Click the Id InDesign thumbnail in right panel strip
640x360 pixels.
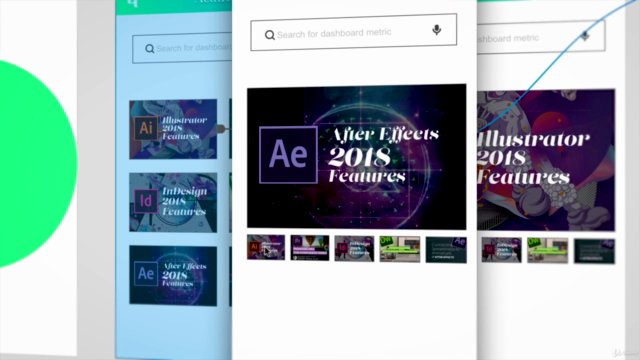(501, 250)
